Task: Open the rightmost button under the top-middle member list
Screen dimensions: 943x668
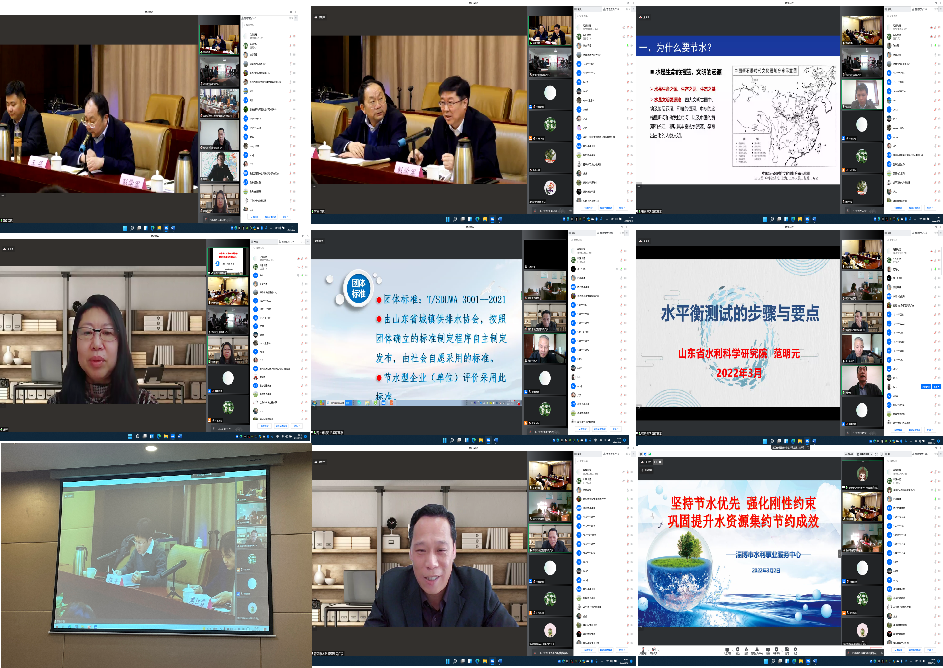Action: pyautogui.click(x=621, y=207)
